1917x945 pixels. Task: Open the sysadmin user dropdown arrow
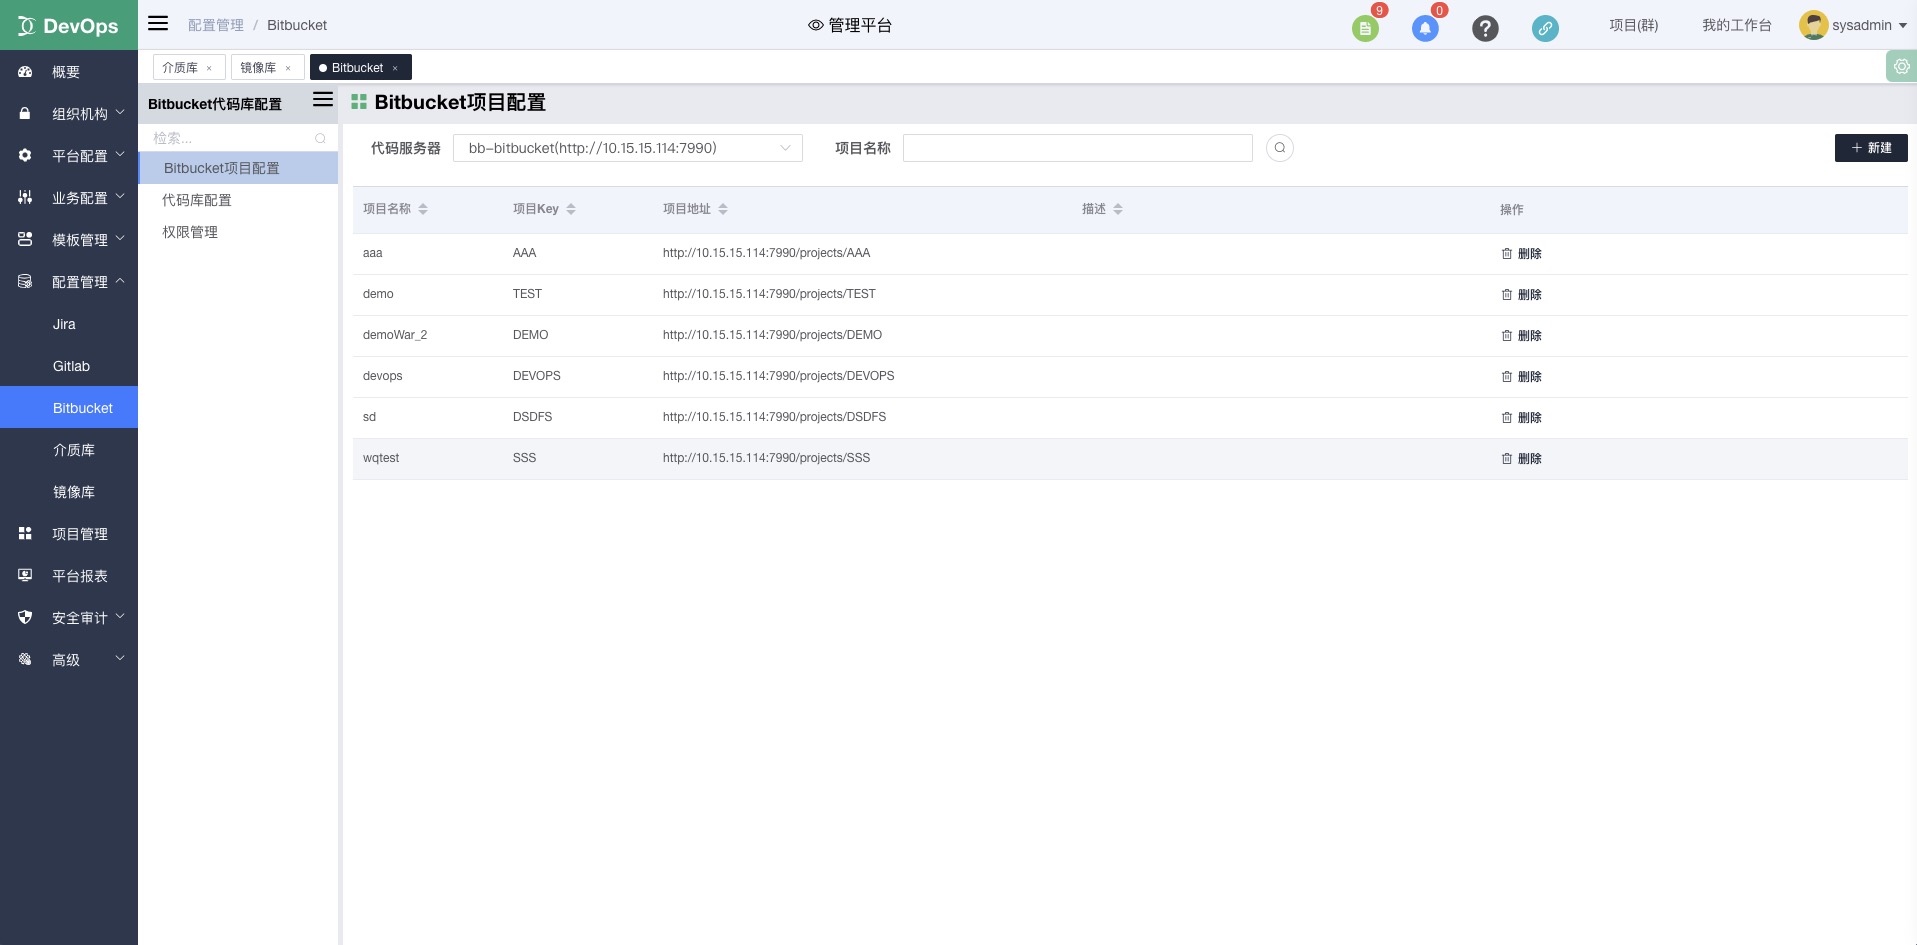(x=1903, y=26)
